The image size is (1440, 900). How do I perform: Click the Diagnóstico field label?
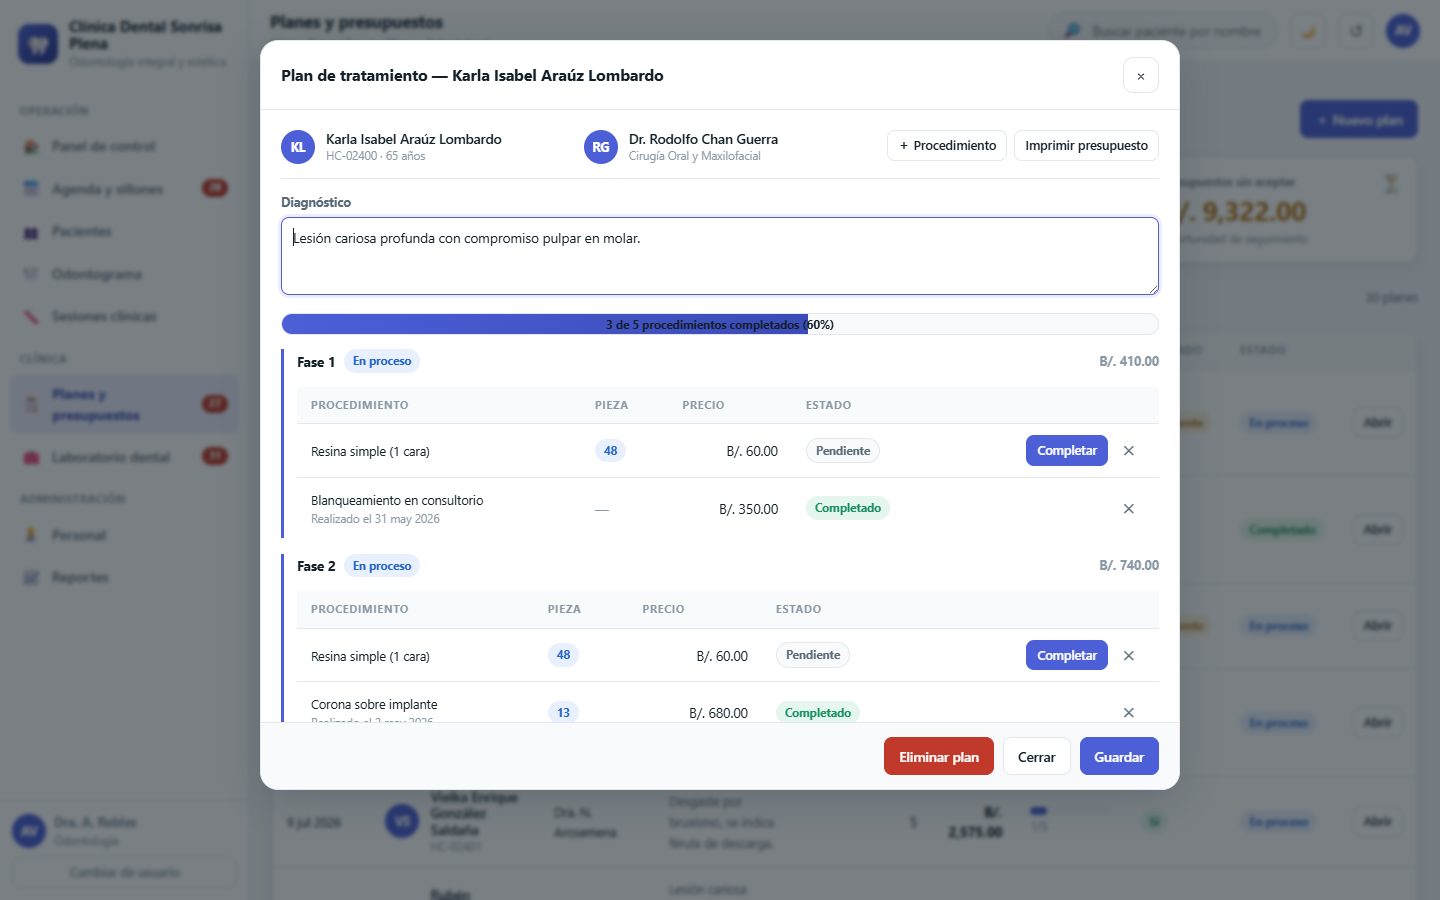pyautogui.click(x=316, y=202)
